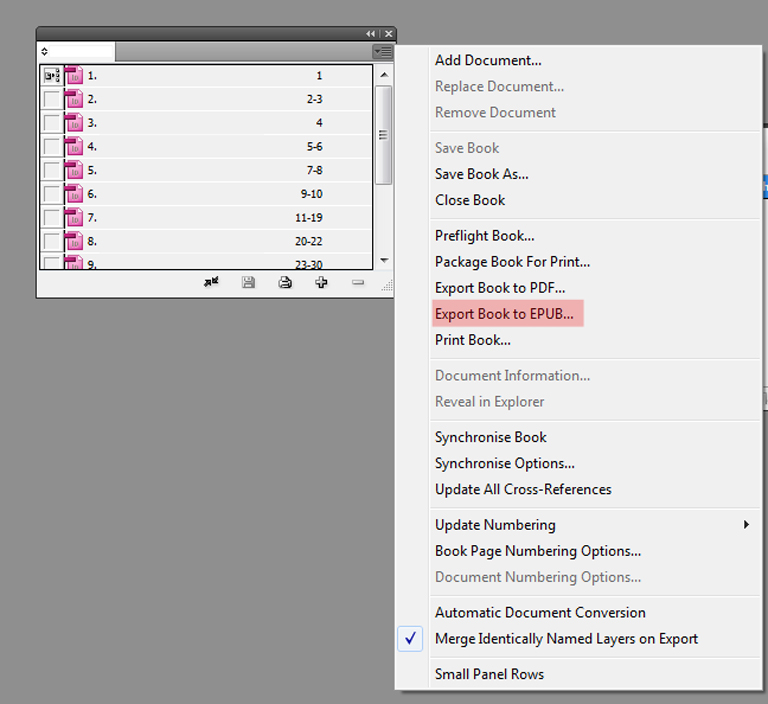Select Print Book... menu entry
This screenshot has height=704, width=768.
point(473,340)
